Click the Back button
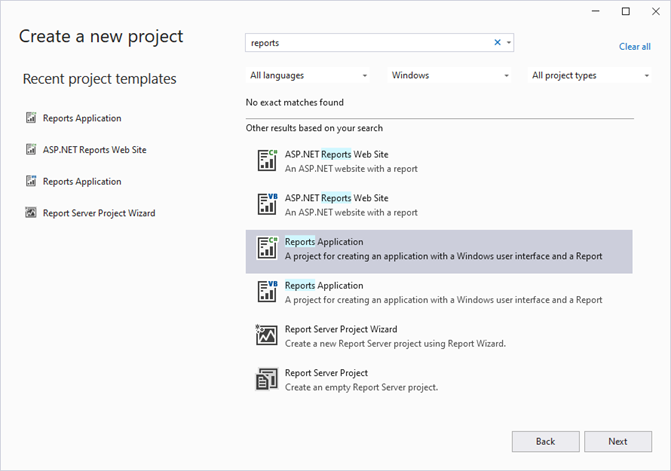Screen dimensions: 671x471 click(545, 441)
